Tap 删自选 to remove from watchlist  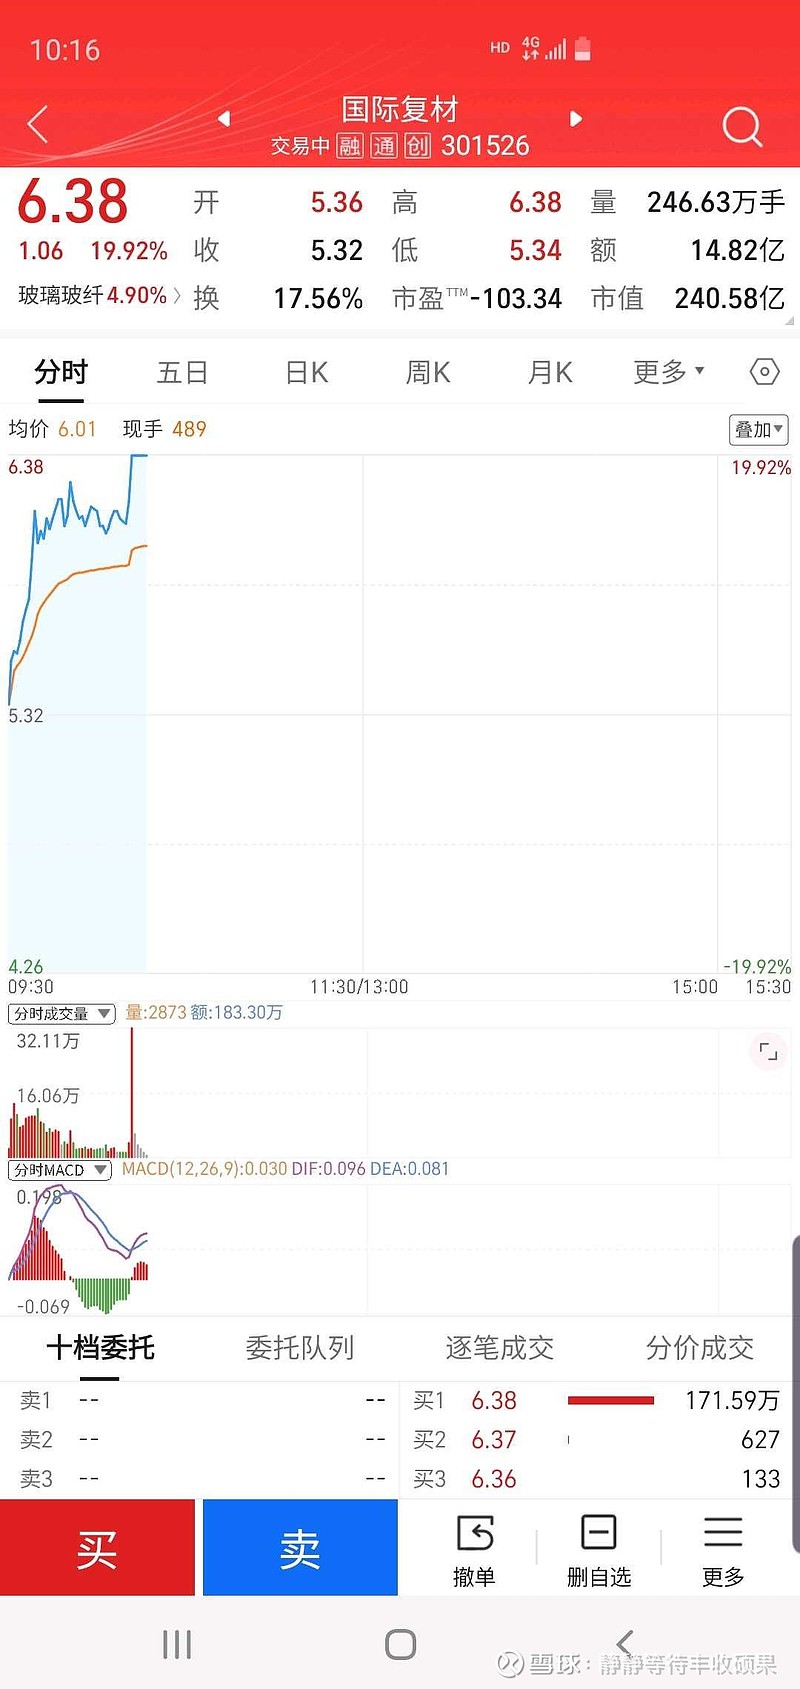[599, 1549]
